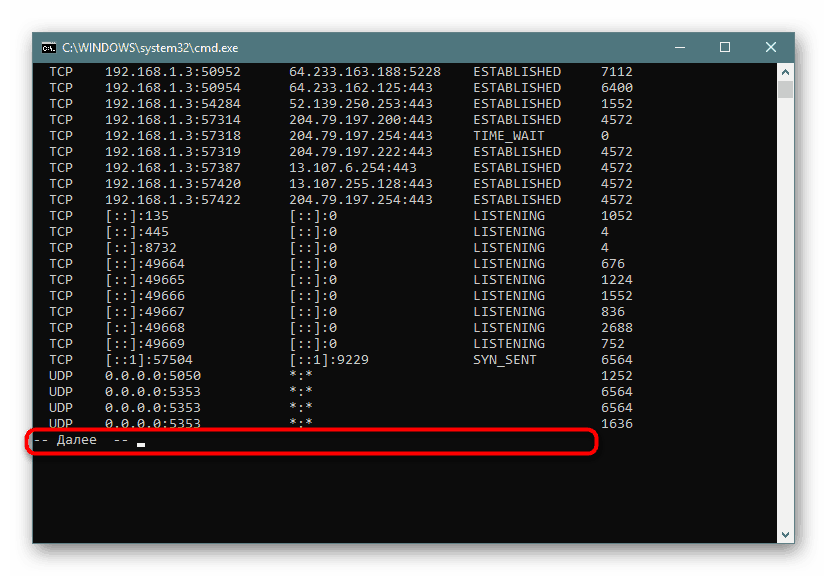This screenshot has height=576, width=827.
Task: Click the local address [::]:49669
Action: click(145, 344)
